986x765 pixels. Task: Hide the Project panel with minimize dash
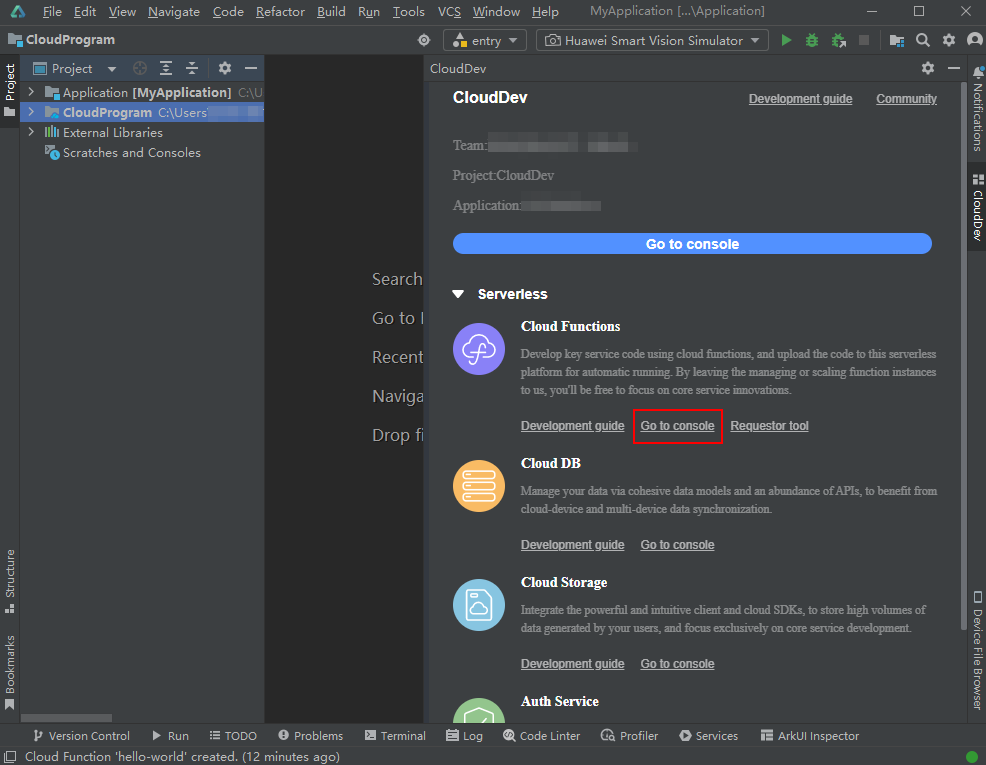[251, 69]
